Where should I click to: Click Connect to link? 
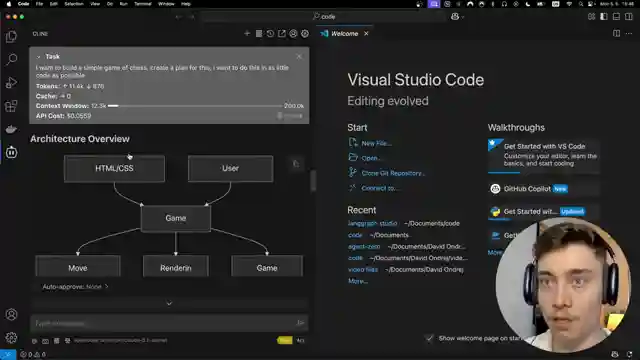pos(380,188)
